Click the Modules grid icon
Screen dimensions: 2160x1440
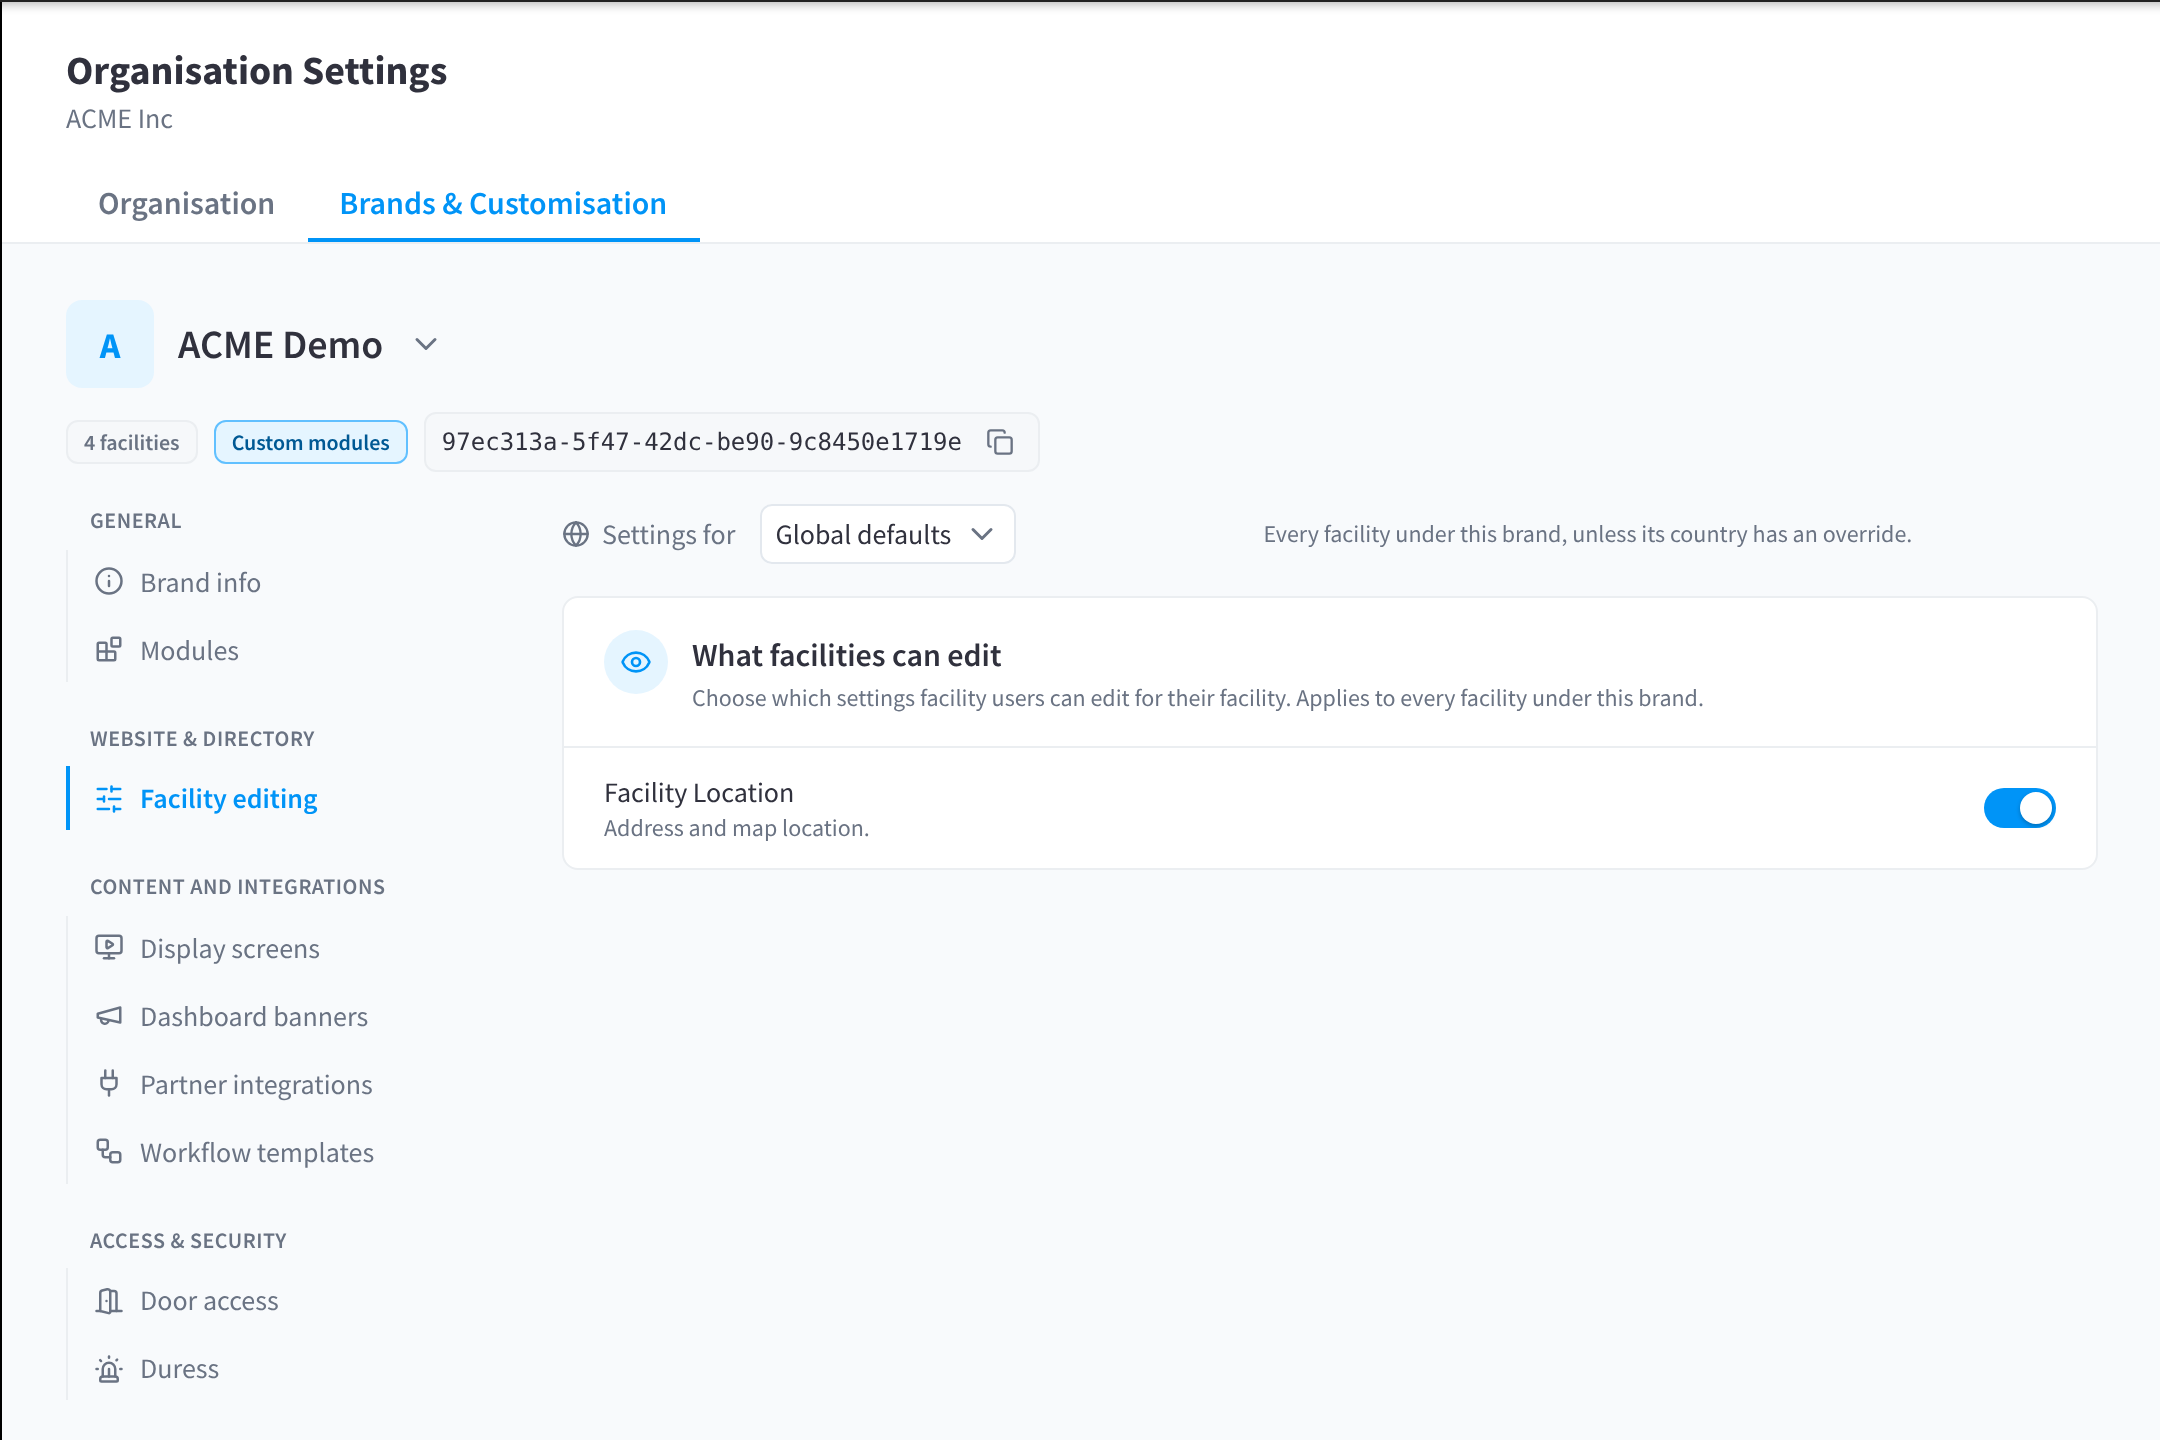point(109,650)
